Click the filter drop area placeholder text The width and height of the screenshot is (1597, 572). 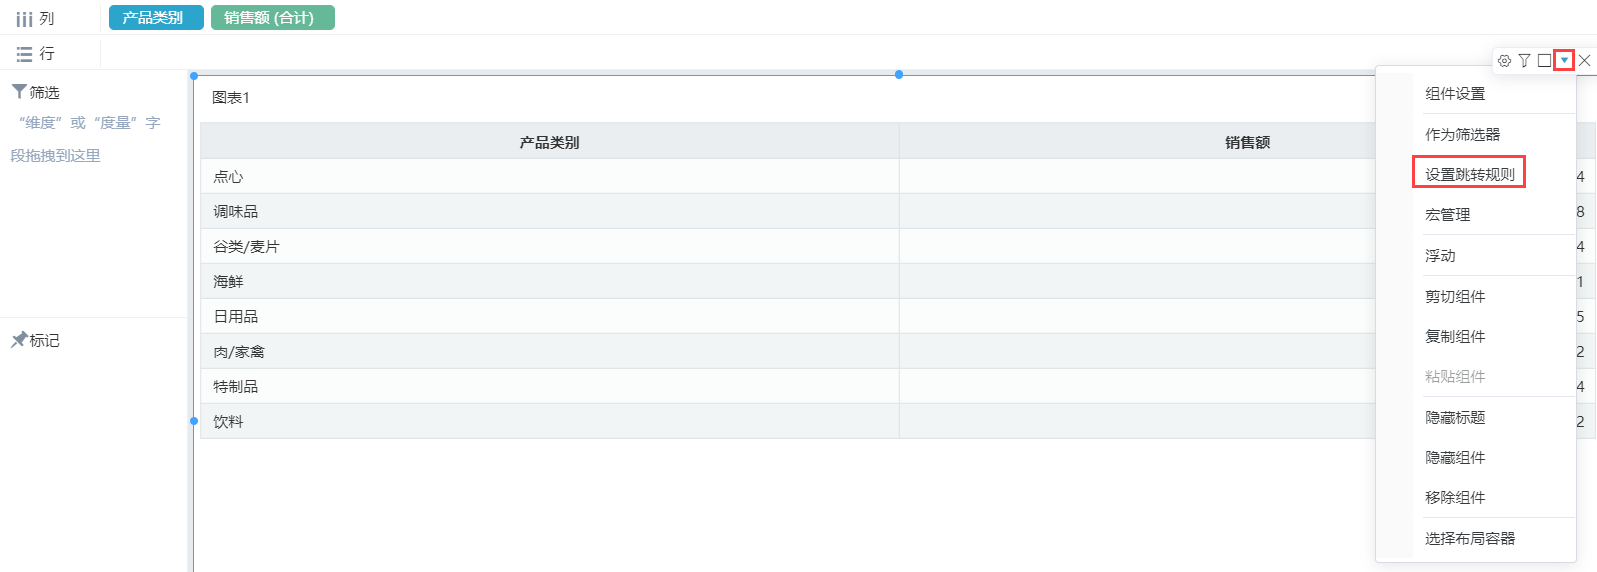(x=86, y=139)
